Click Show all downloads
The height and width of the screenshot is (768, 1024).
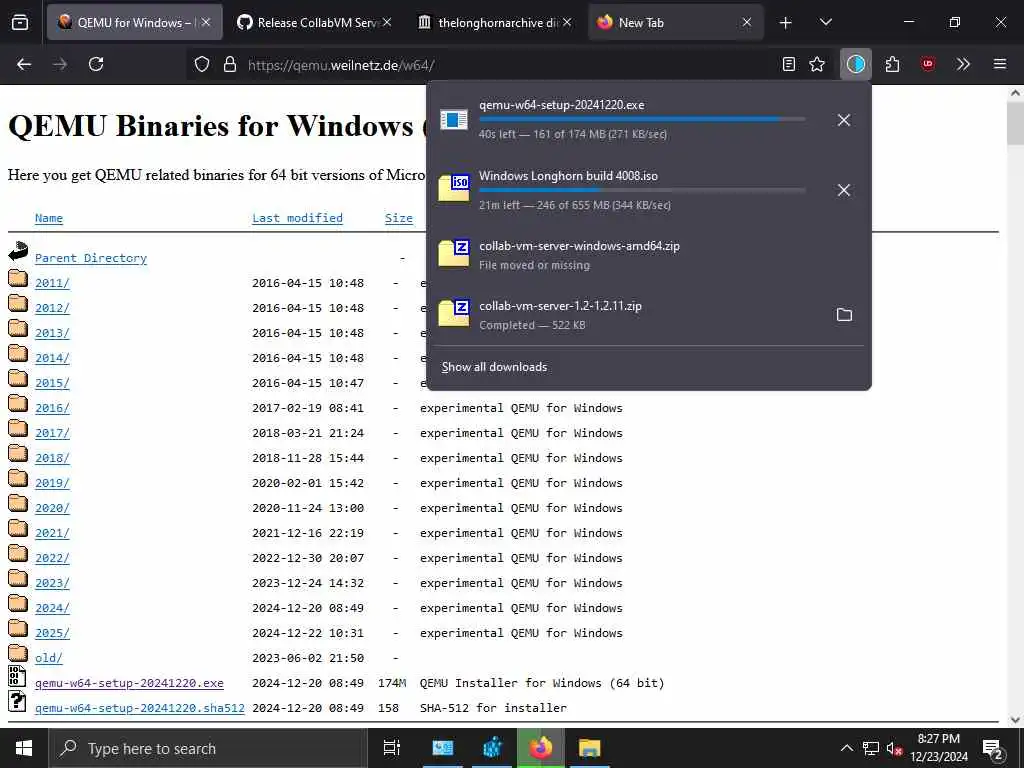pos(494,367)
